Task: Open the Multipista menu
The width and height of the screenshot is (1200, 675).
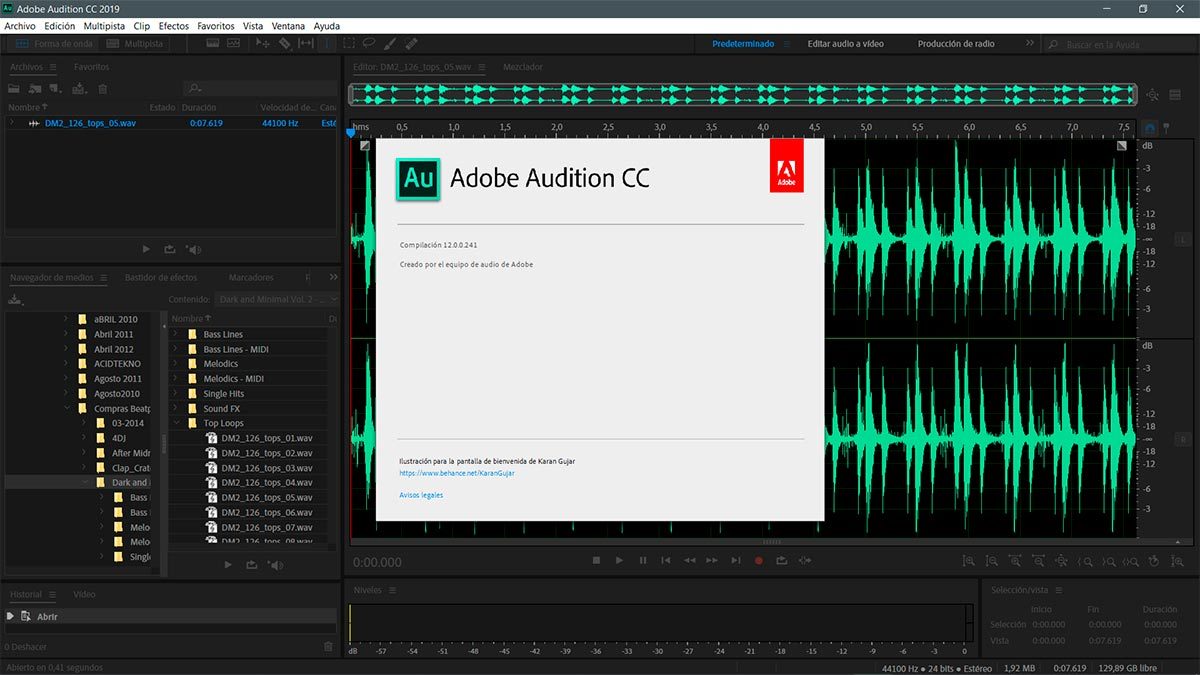Action: 105,26
